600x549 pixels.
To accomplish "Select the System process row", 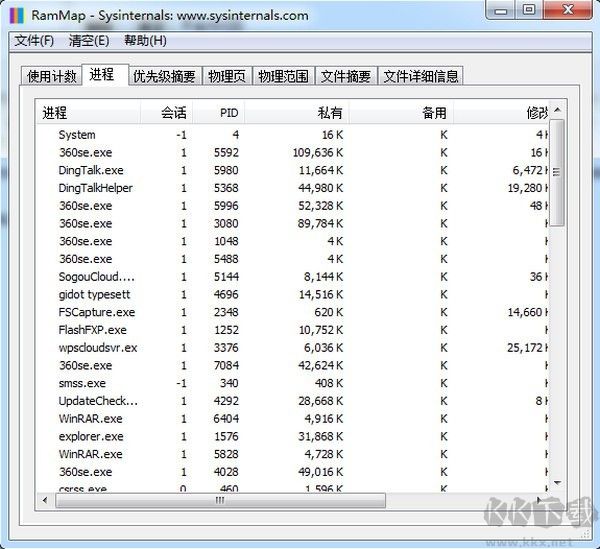I will (x=293, y=135).
